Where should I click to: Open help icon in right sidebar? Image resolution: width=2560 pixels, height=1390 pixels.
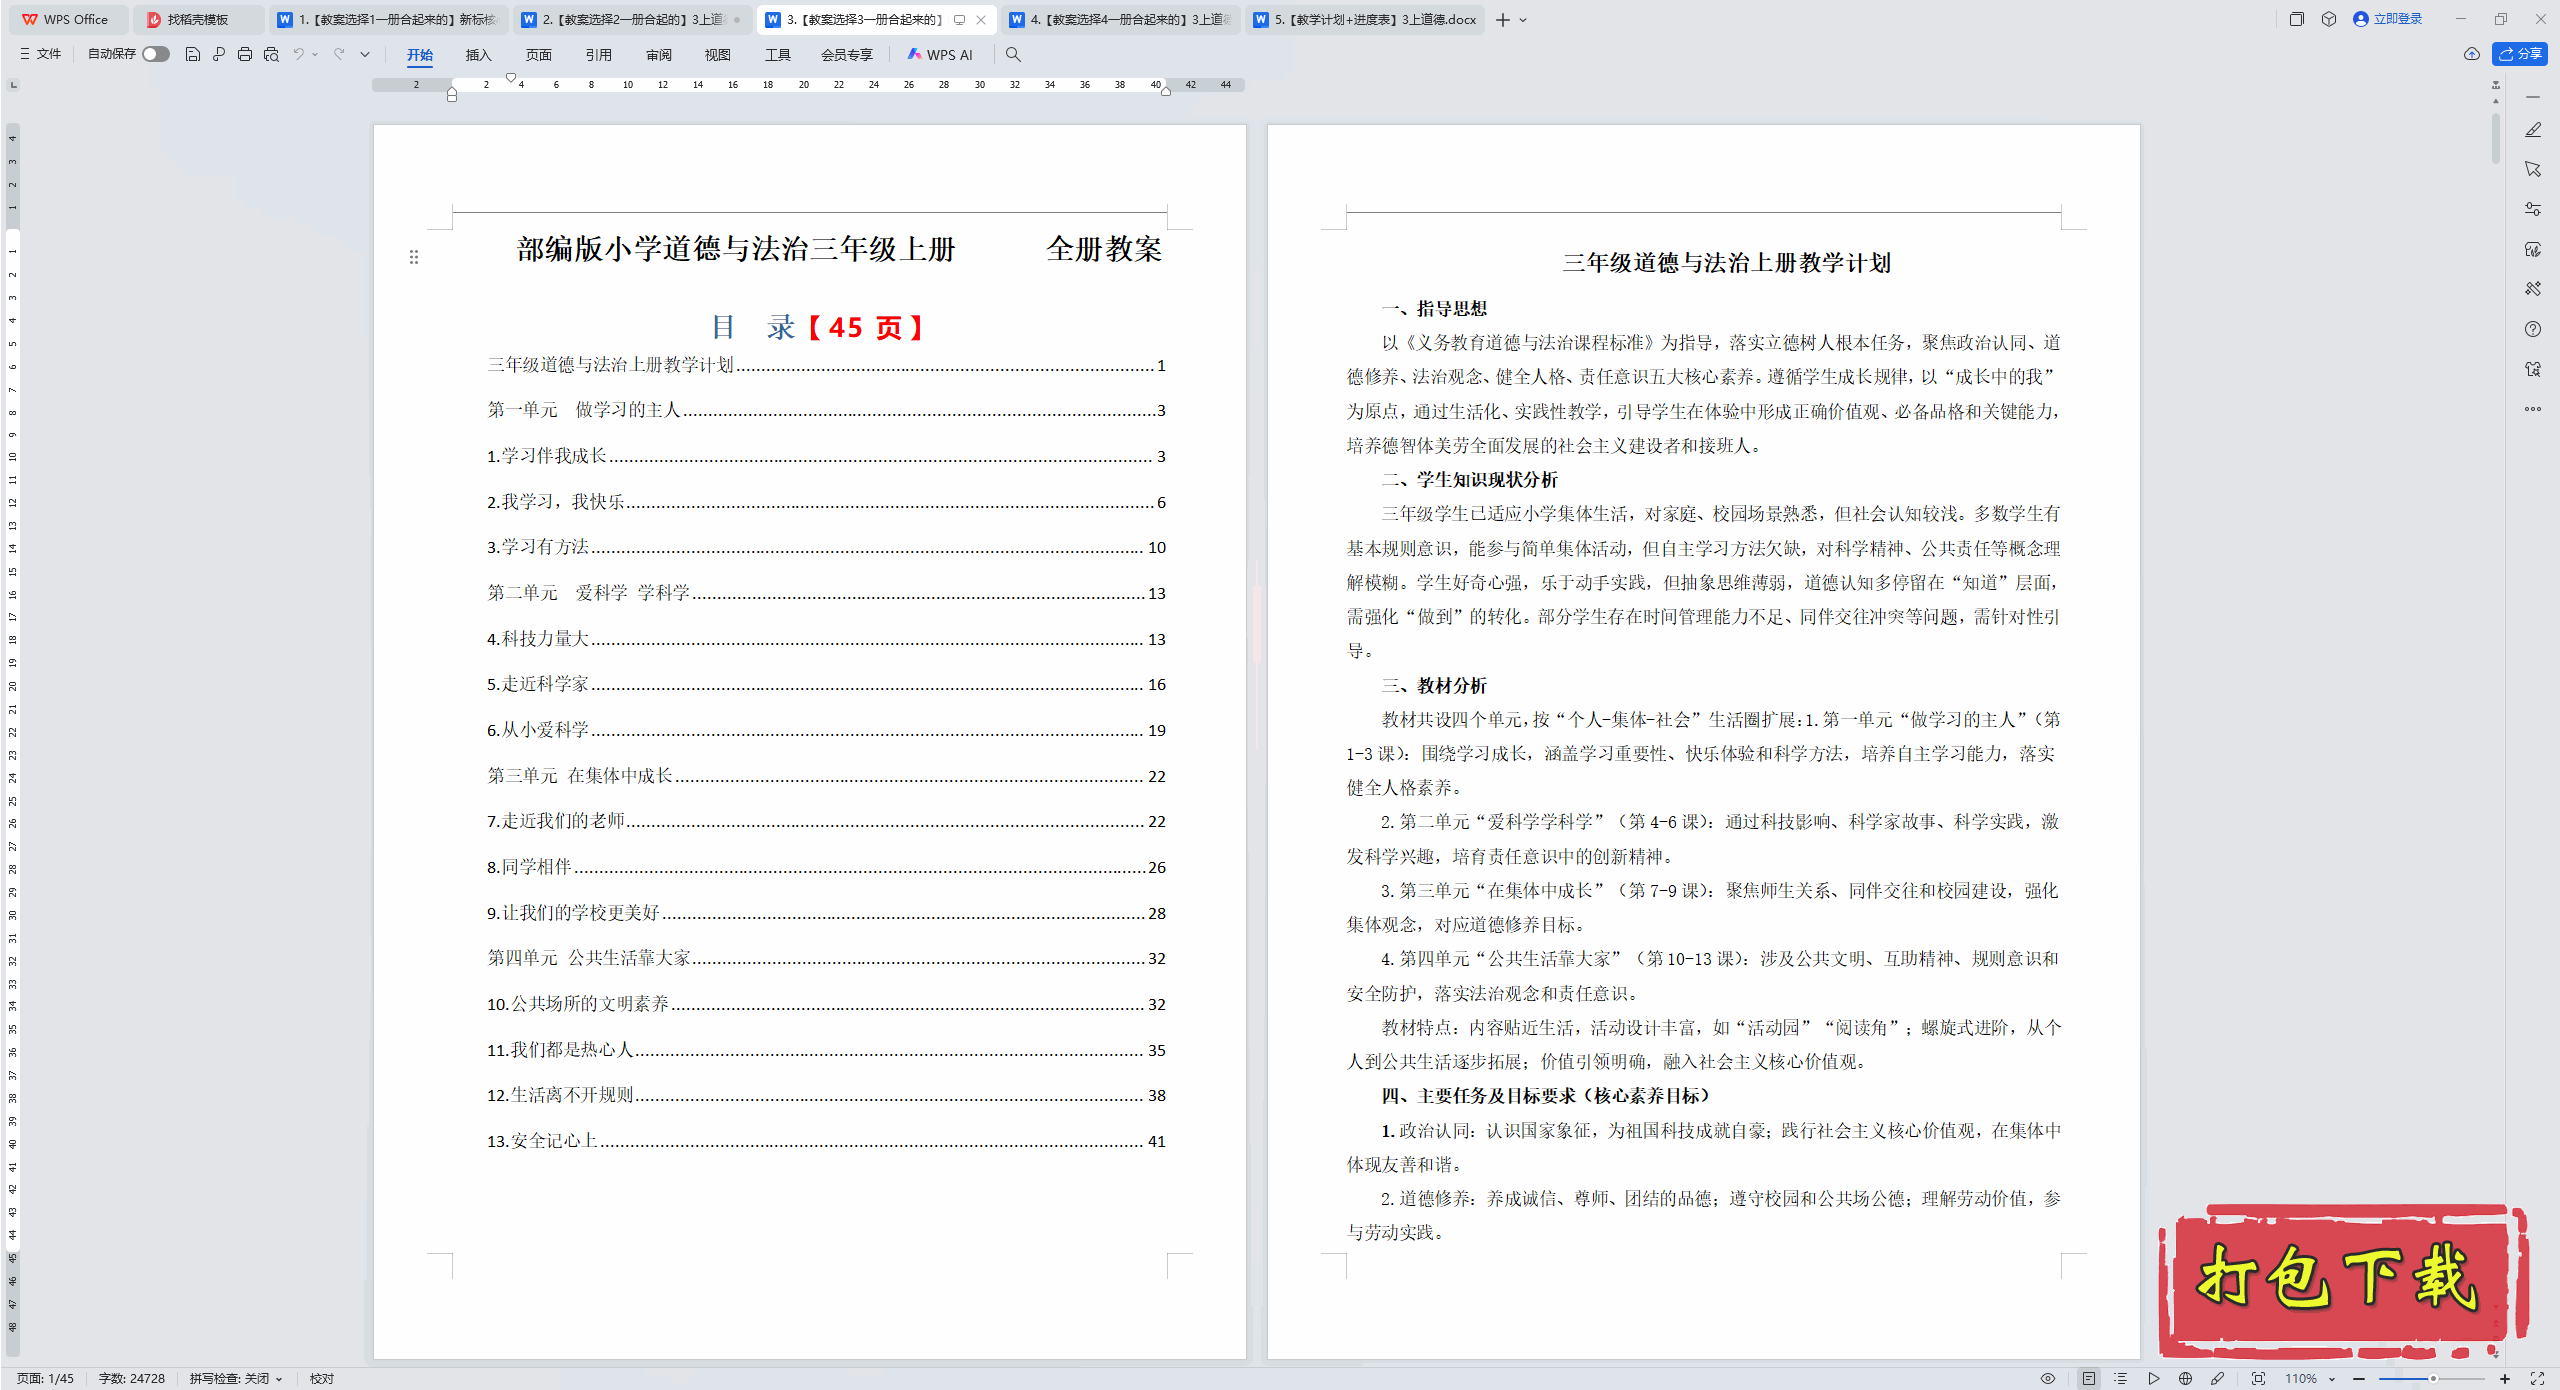(2532, 329)
